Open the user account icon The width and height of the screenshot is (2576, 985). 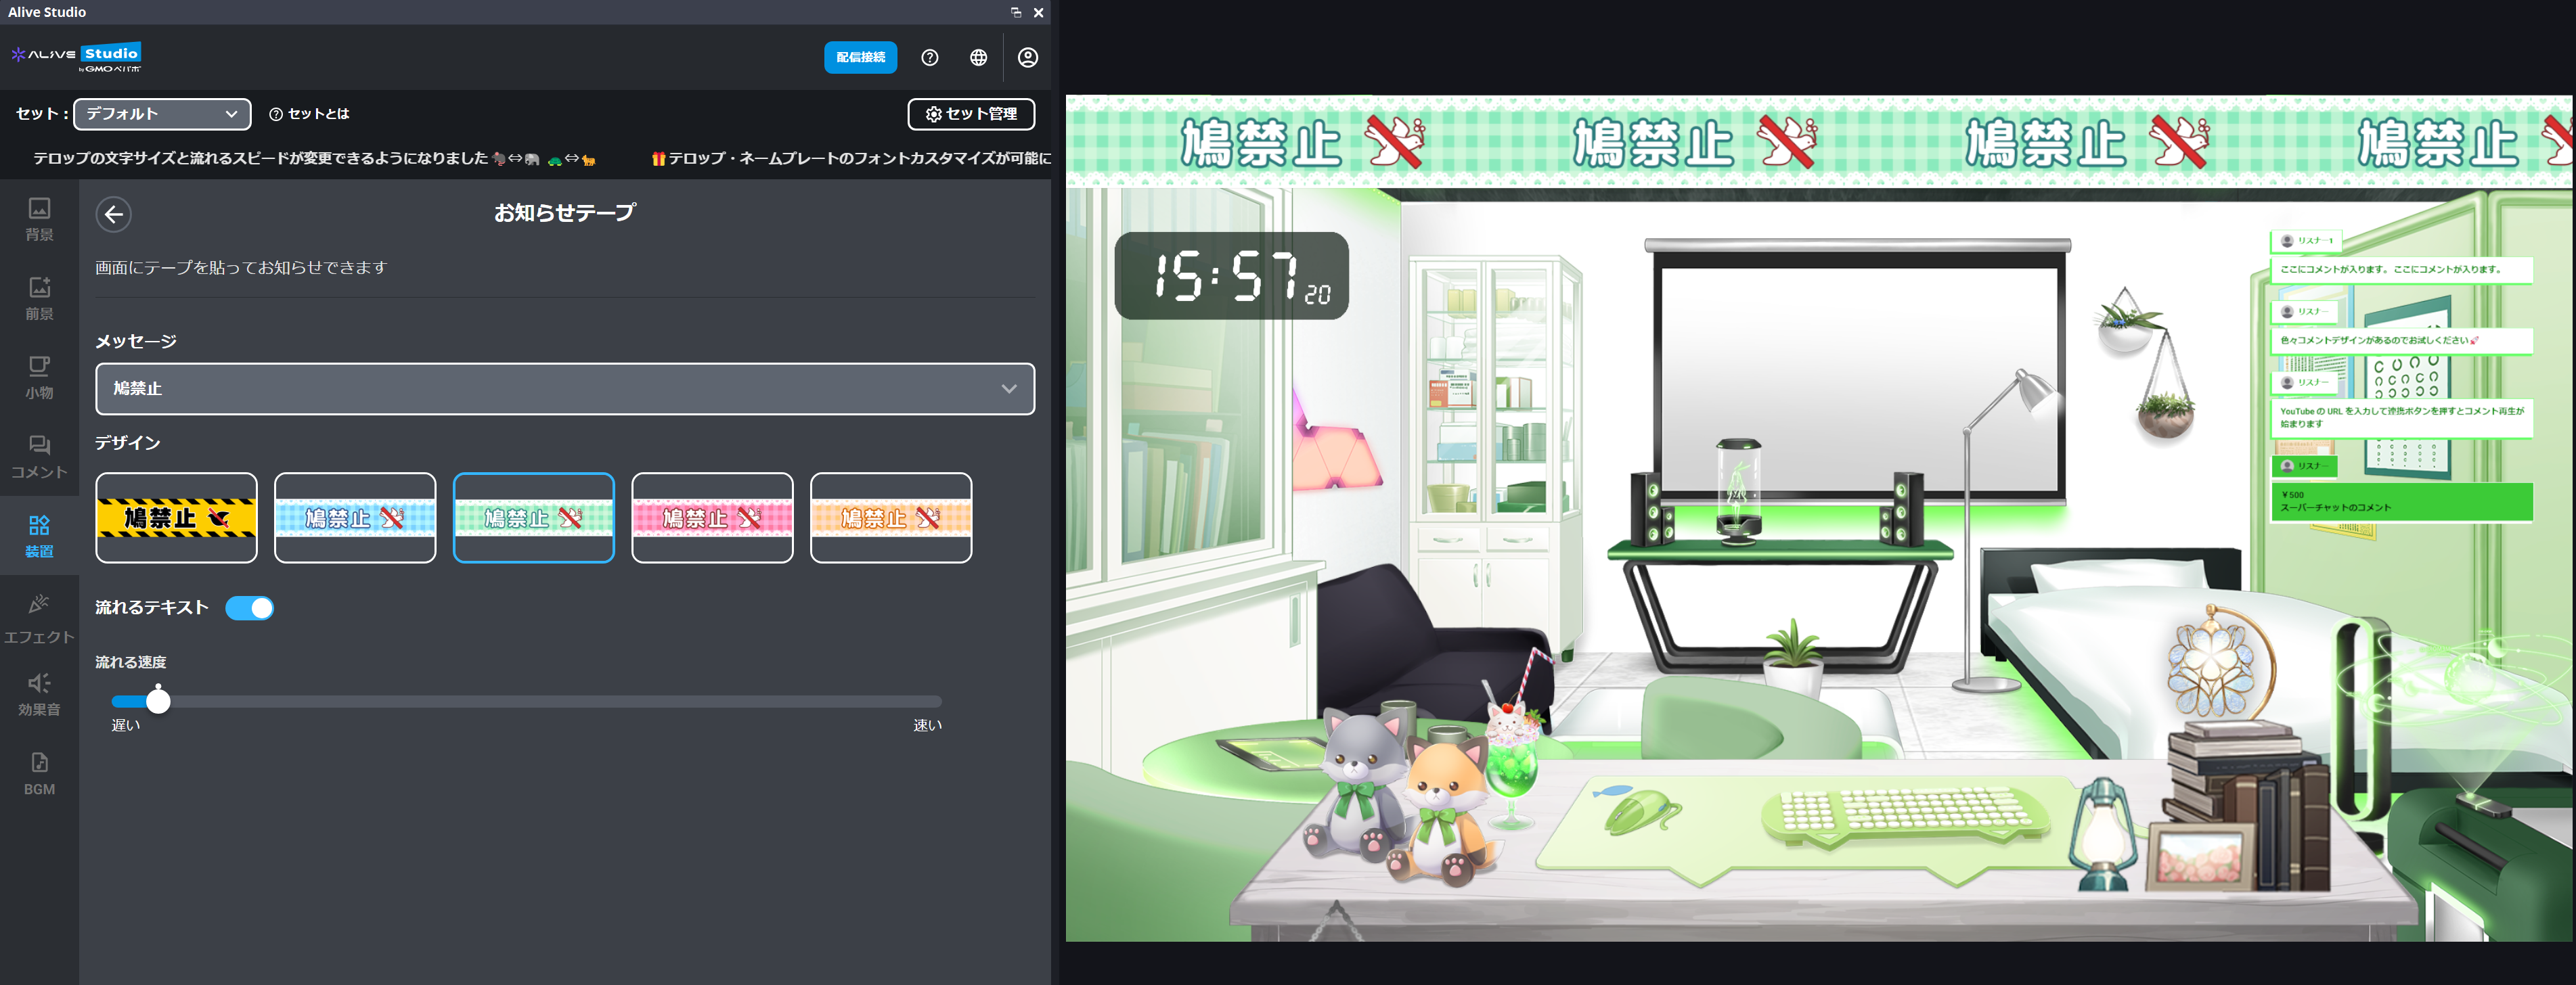point(1027,58)
